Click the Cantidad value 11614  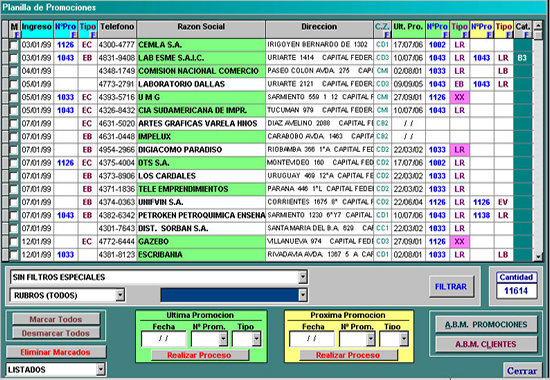[516, 291]
